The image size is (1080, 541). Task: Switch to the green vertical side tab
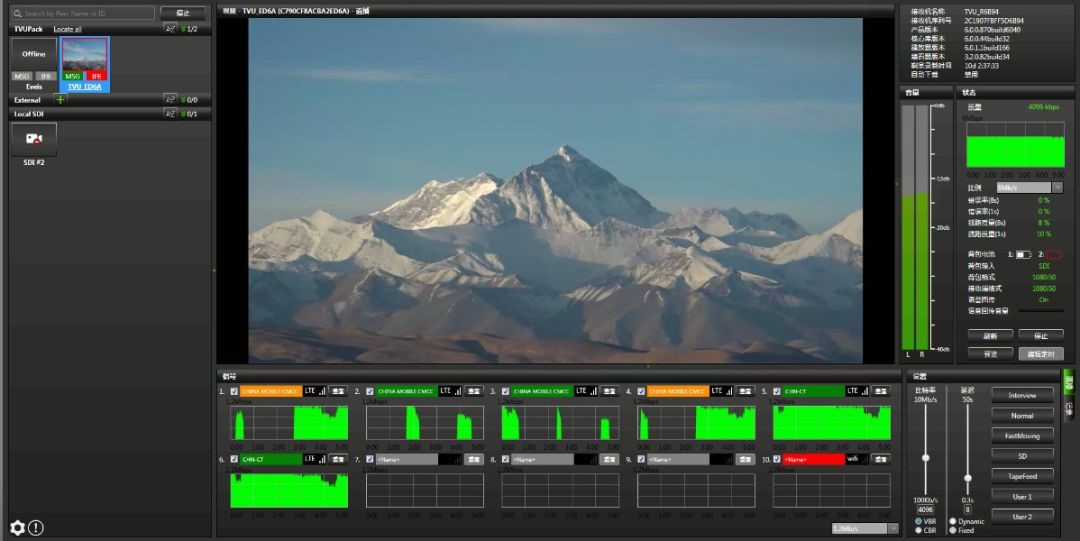point(1067,380)
